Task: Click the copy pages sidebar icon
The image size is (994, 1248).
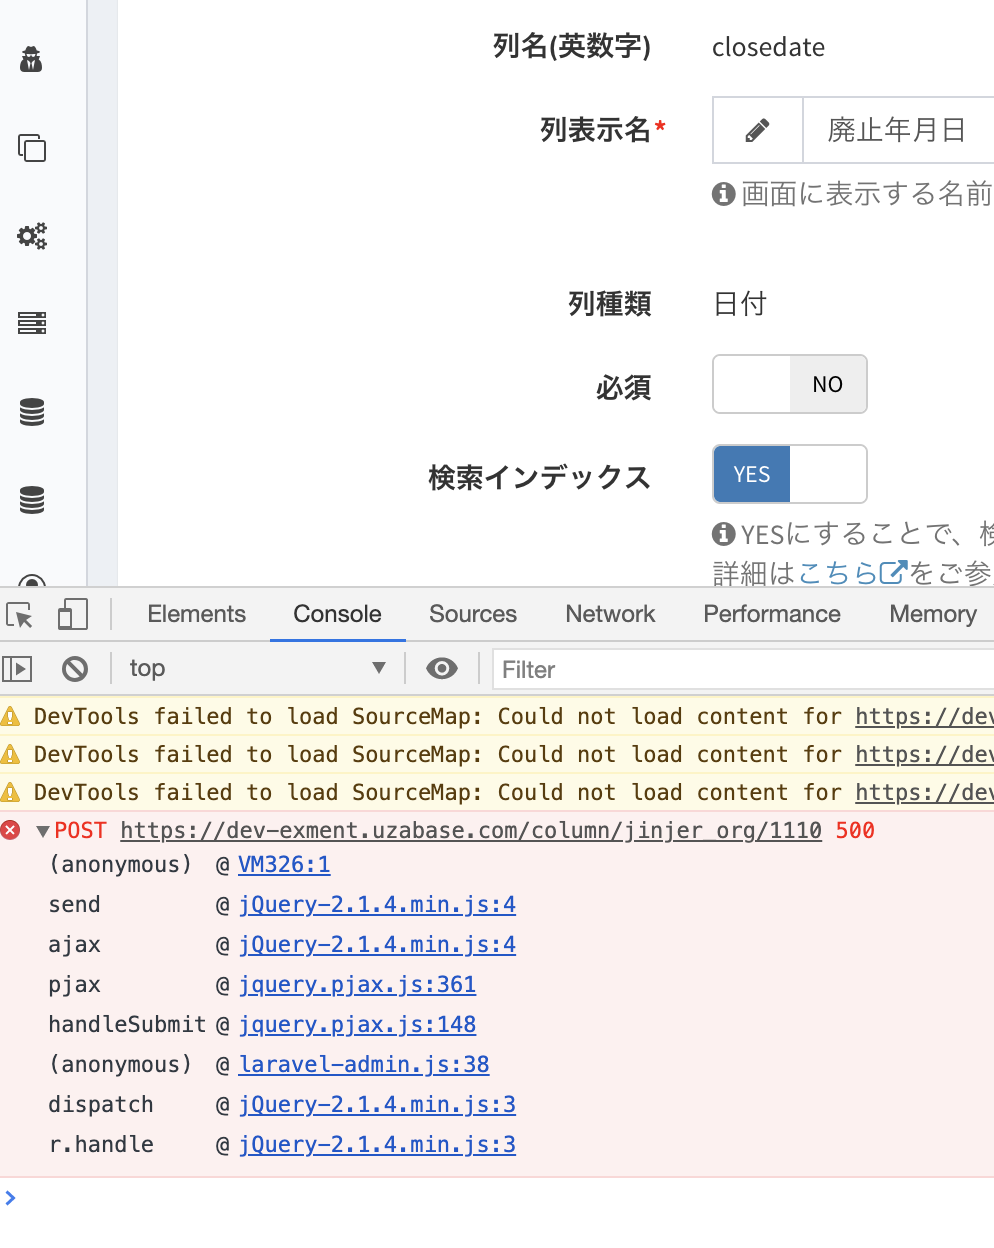Action: tap(32, 148)
